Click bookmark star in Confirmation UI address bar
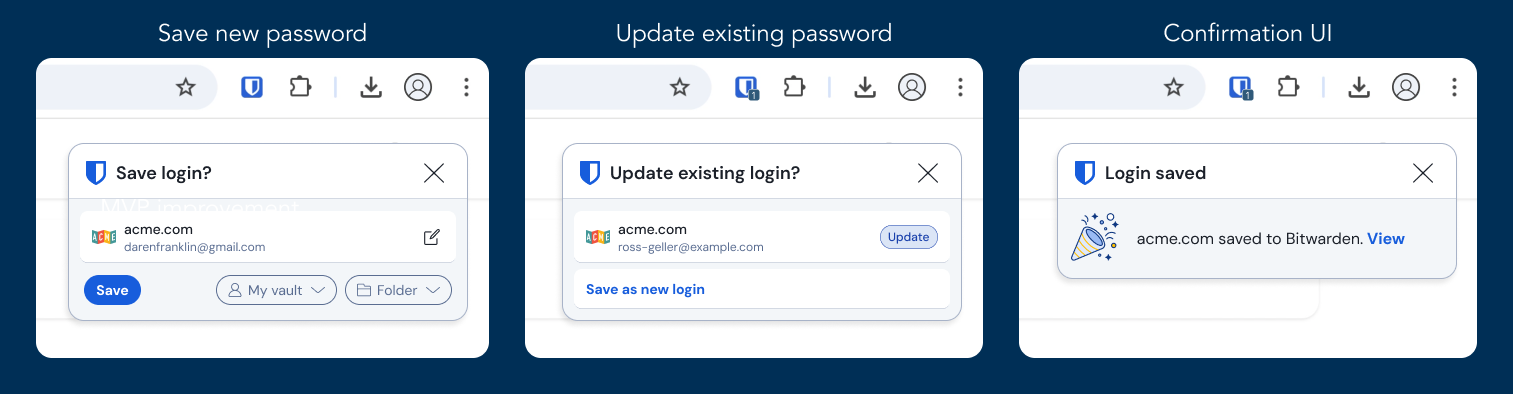Image resolution: width=1513 pixels, height=394 pixels. tap(1174, 87)
